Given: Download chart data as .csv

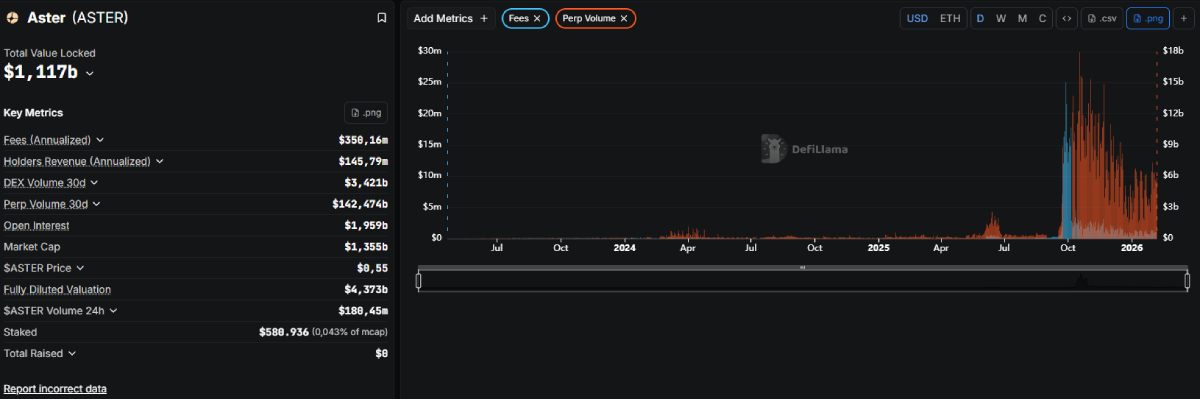Looking at the screenshot, I should (x=1102, y=18).
